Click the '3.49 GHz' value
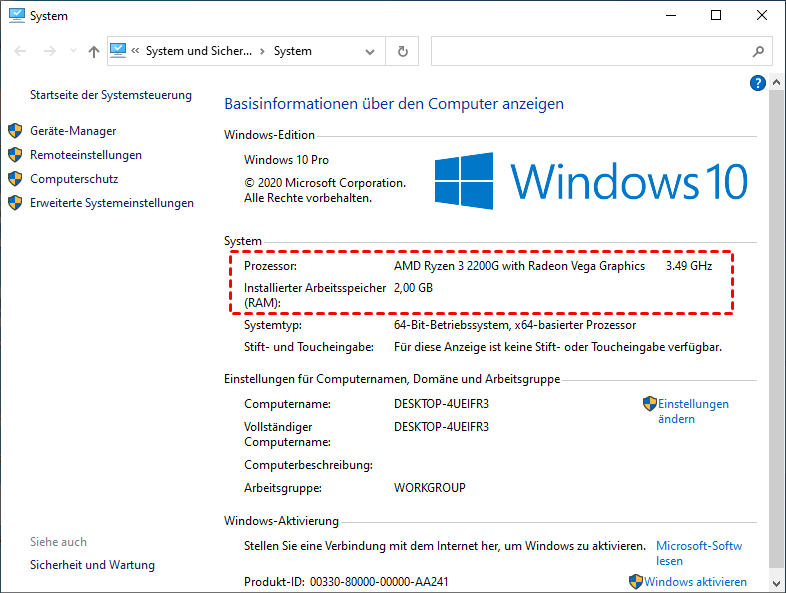The height and width of the screenshot is (593, 786). [x=689, y=266]
